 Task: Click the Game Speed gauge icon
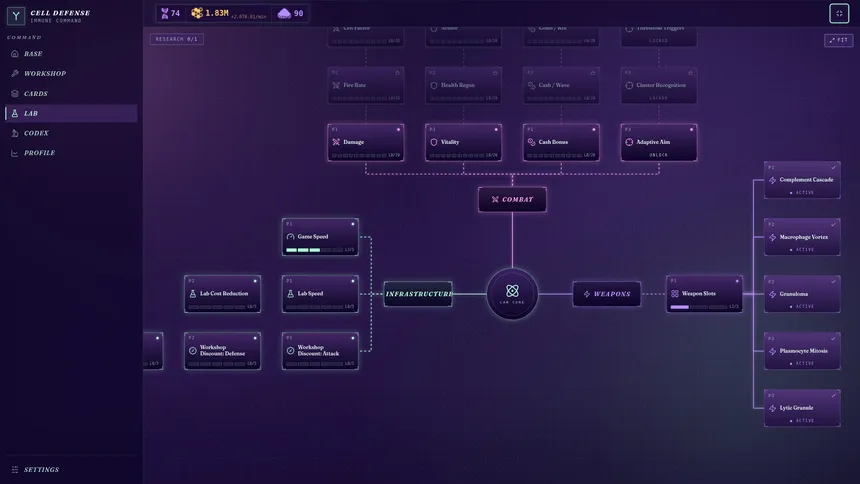(291, 237)
